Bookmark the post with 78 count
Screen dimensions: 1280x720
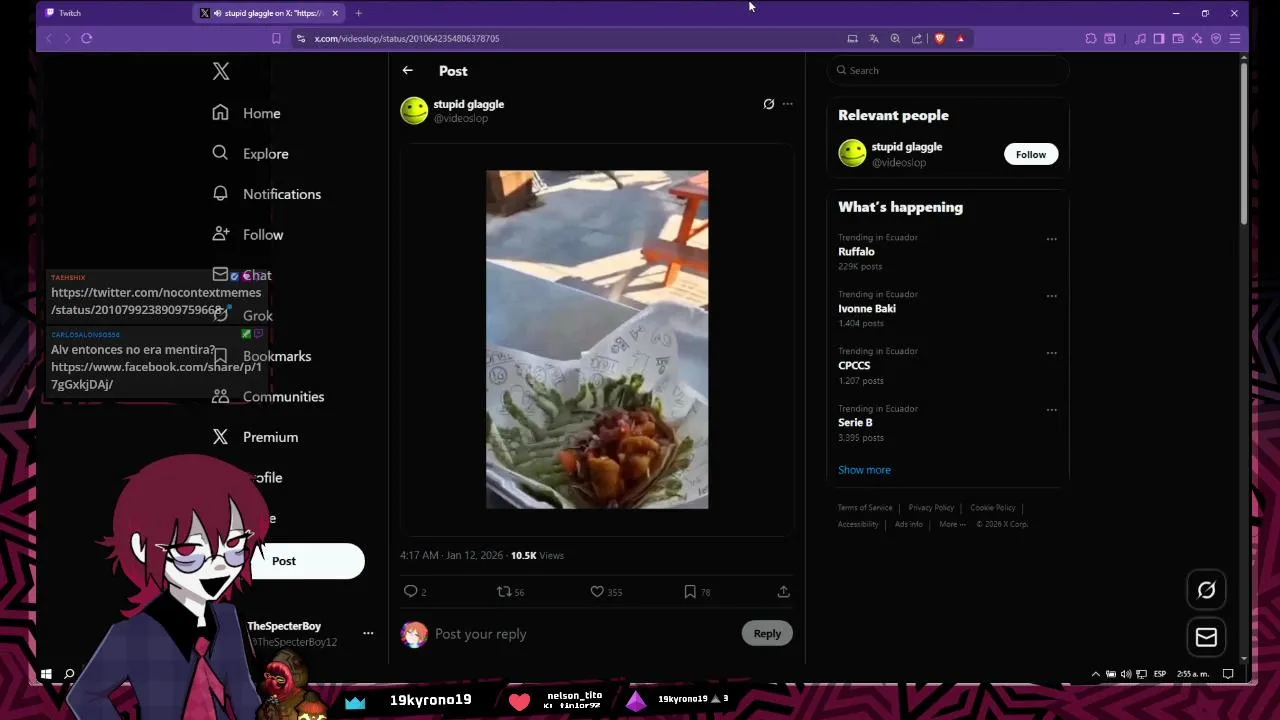690,592
